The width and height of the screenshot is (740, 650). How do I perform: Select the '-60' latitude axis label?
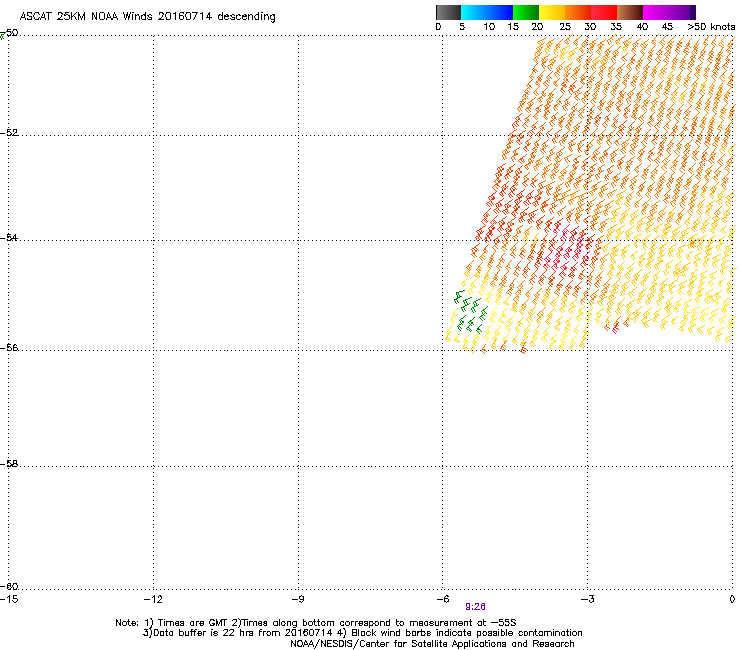[9, 586]
